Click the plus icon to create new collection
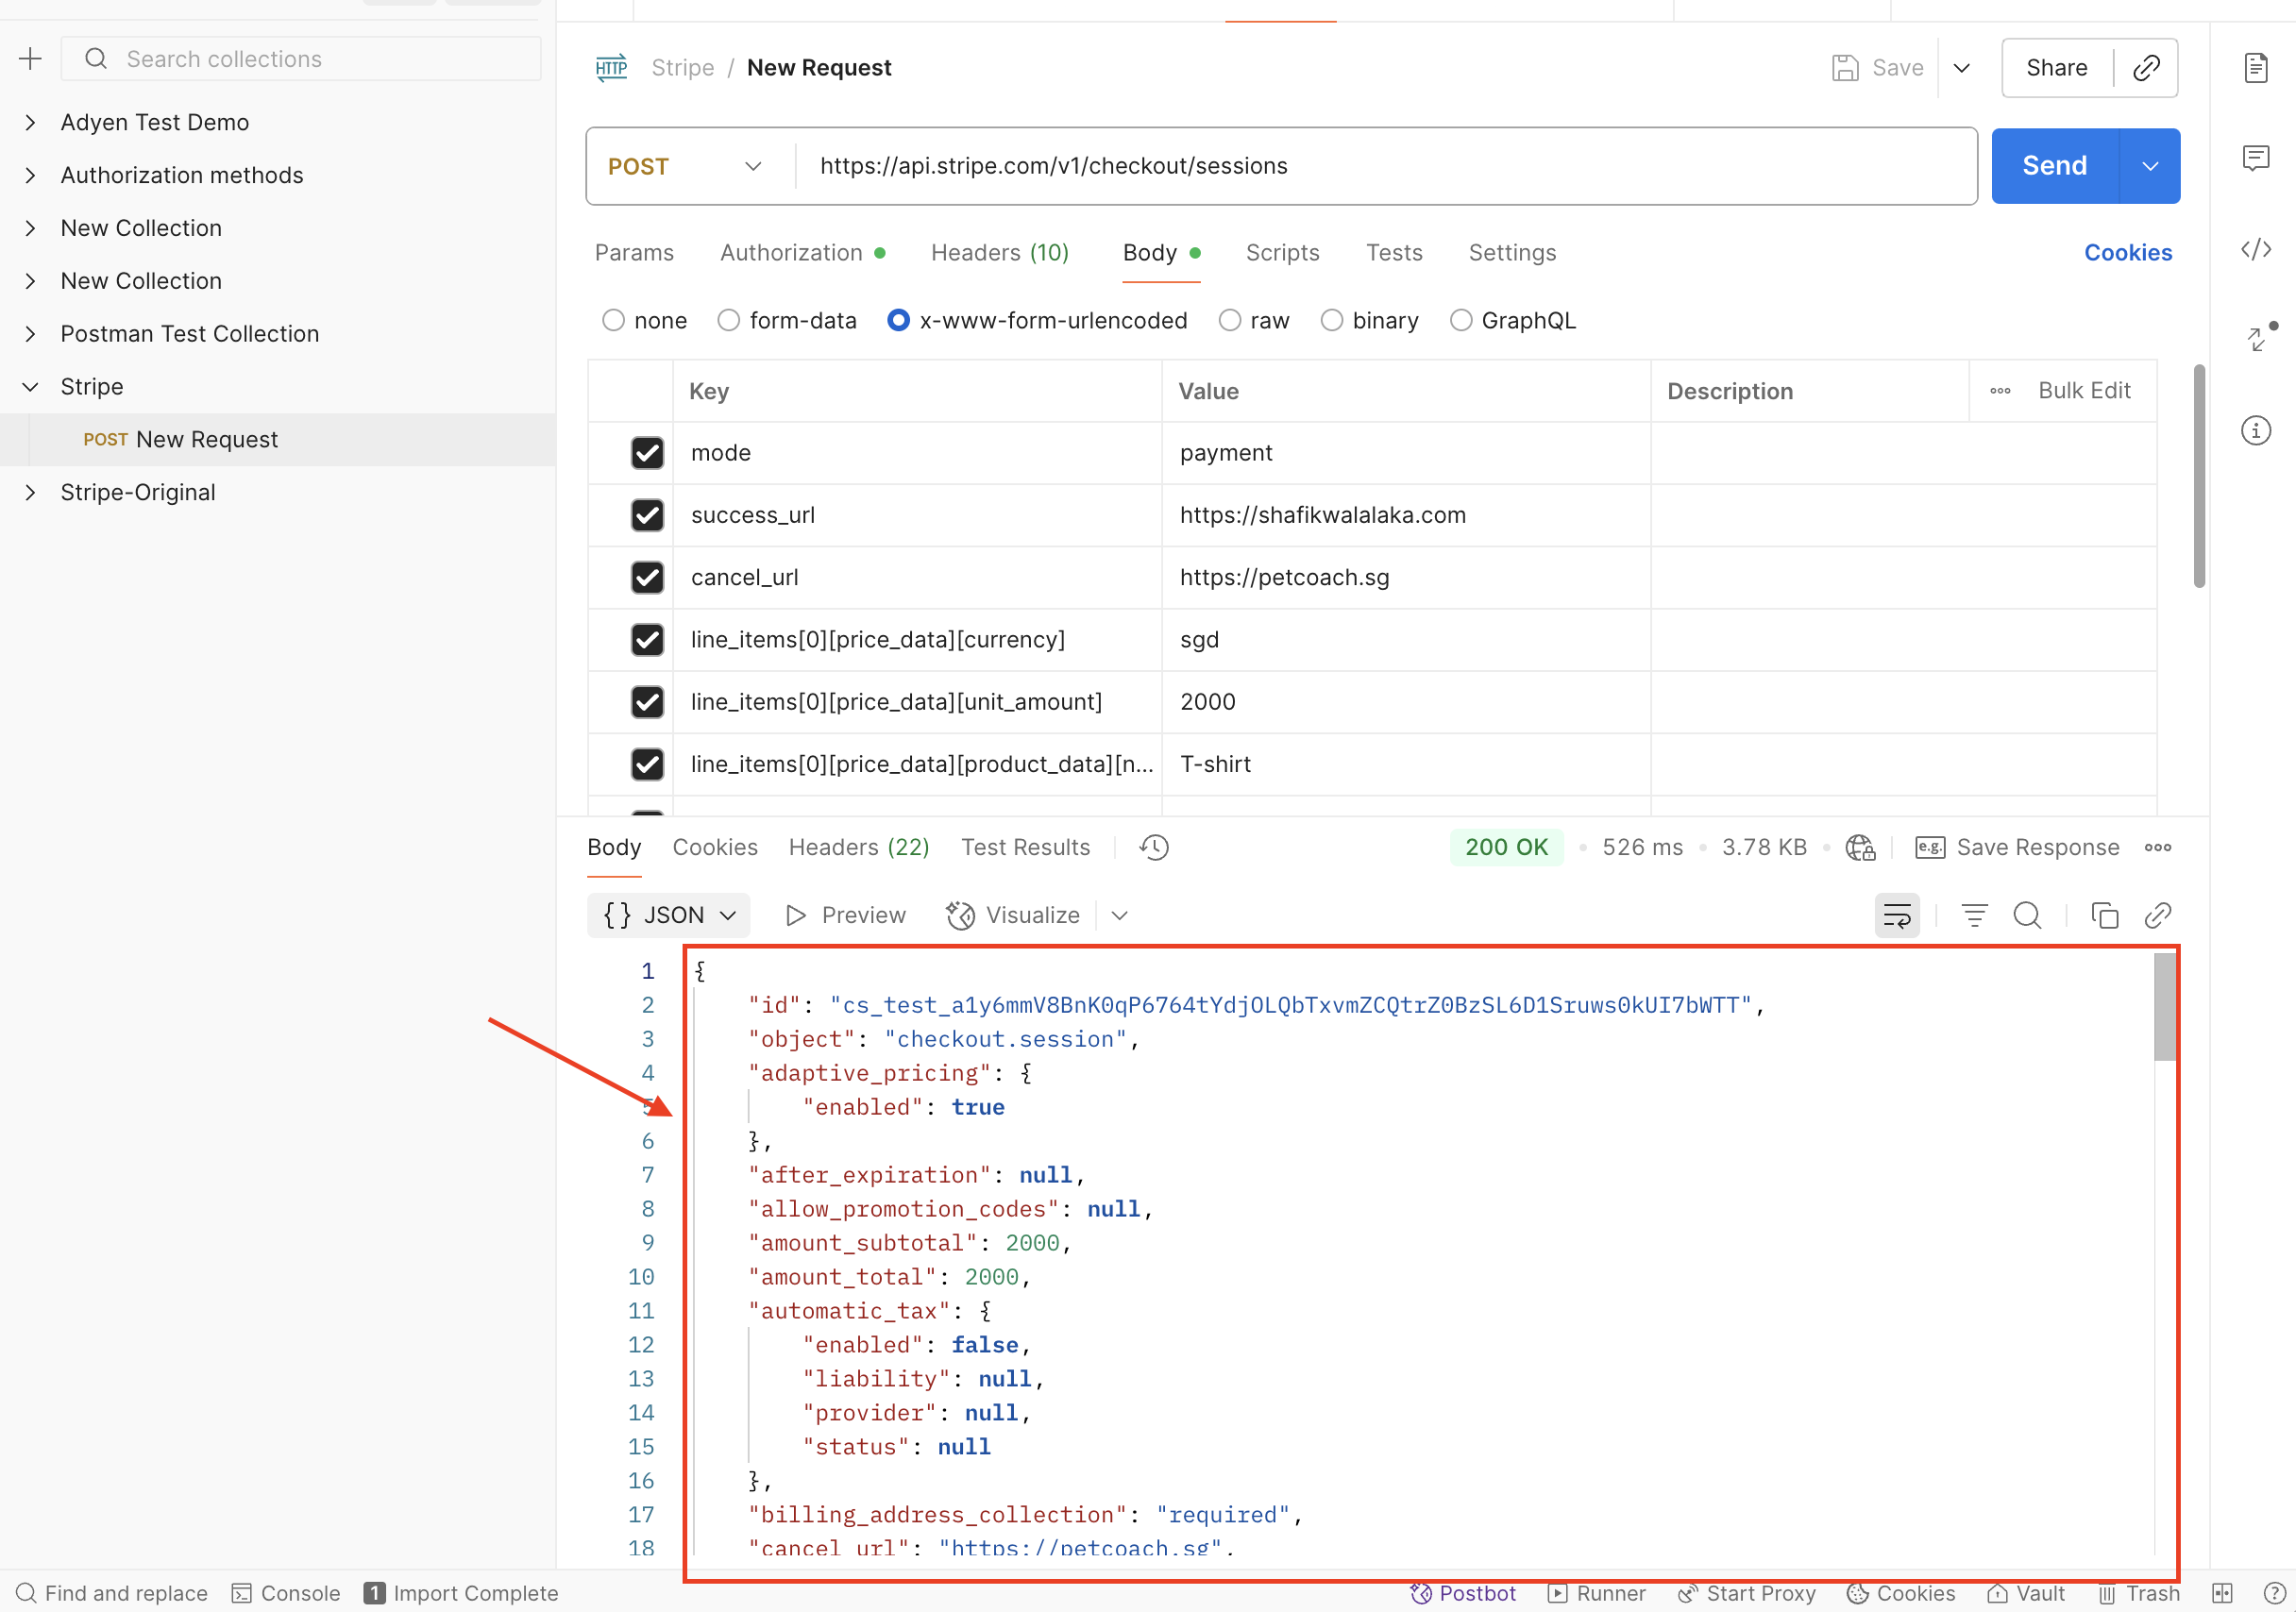 click(31, 59)
